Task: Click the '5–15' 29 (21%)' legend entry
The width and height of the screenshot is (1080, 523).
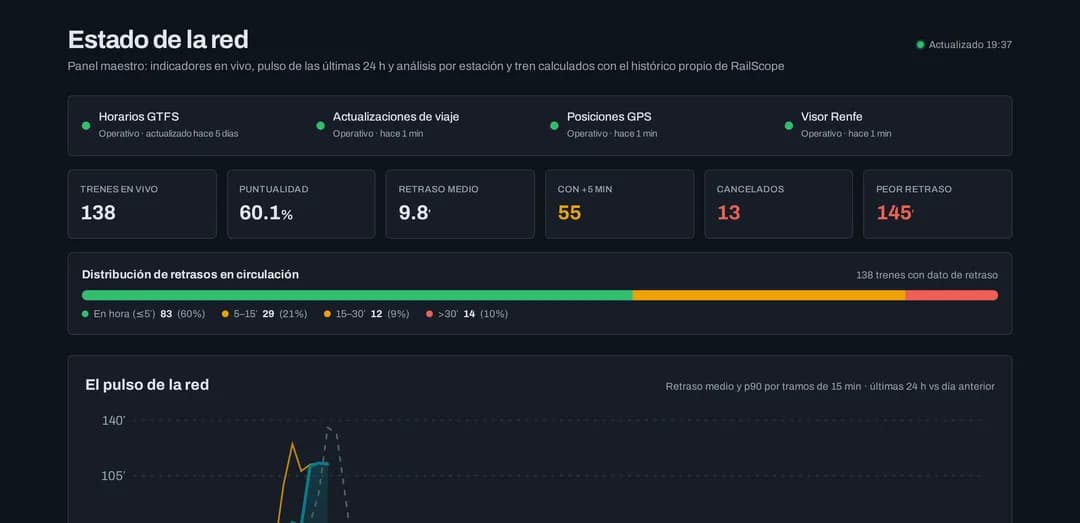Action: pos(262,314)
